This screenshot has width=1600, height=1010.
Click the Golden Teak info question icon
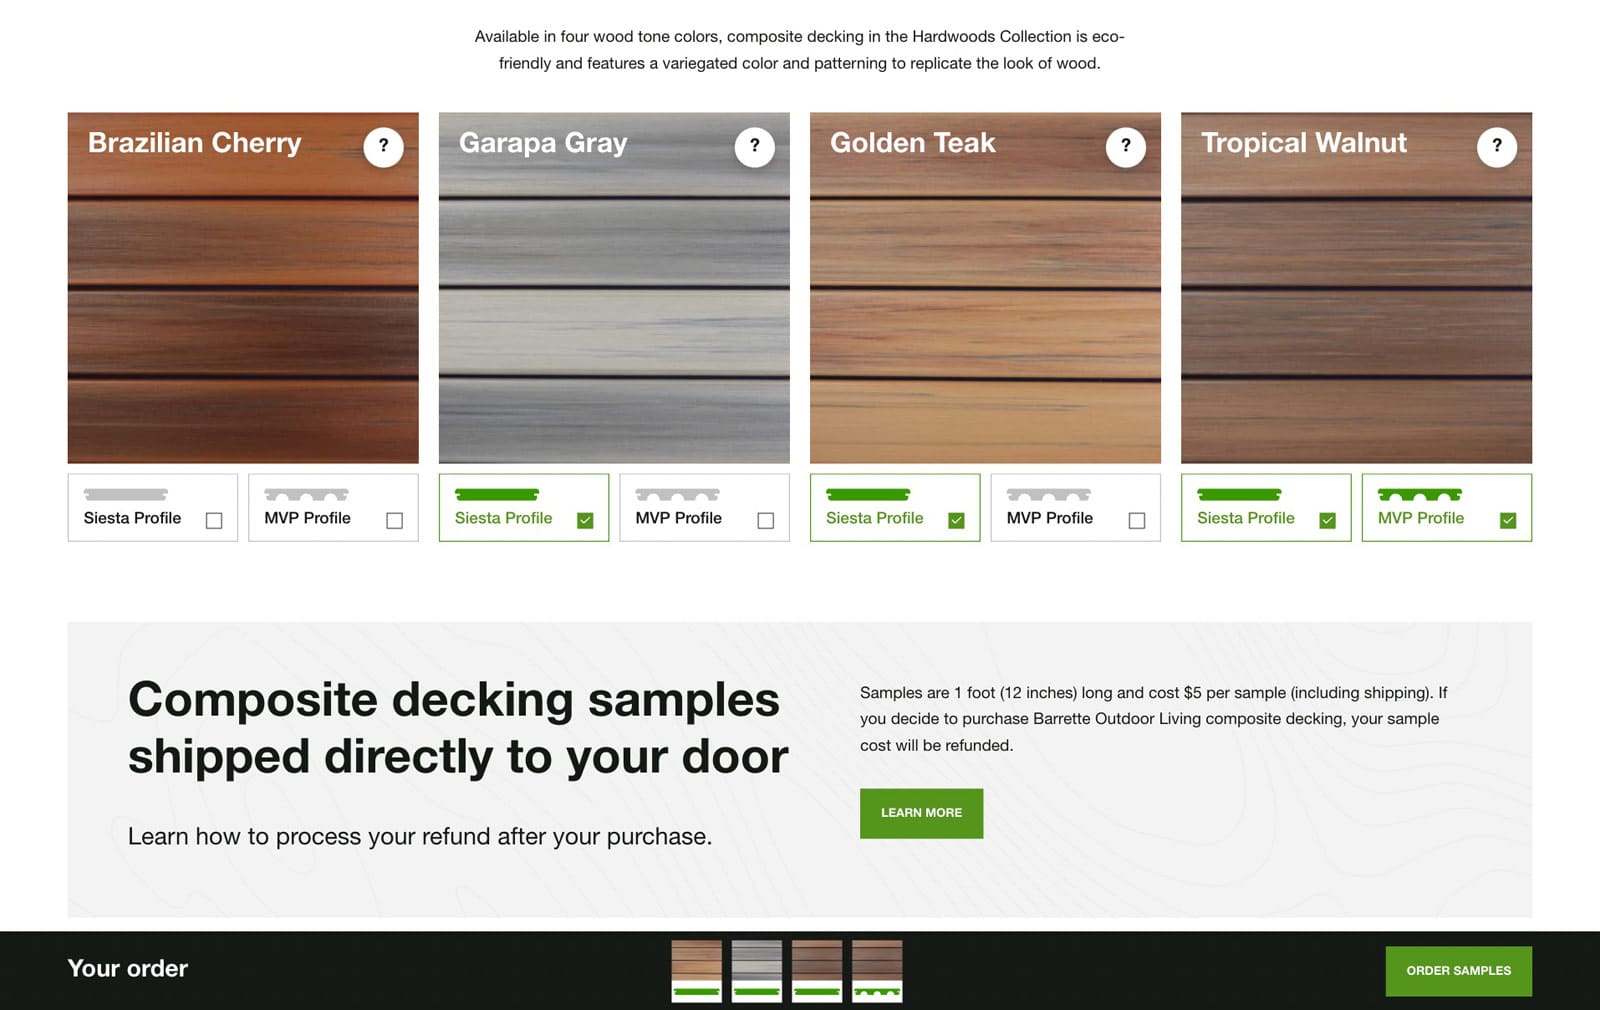tap(1125, 147)
